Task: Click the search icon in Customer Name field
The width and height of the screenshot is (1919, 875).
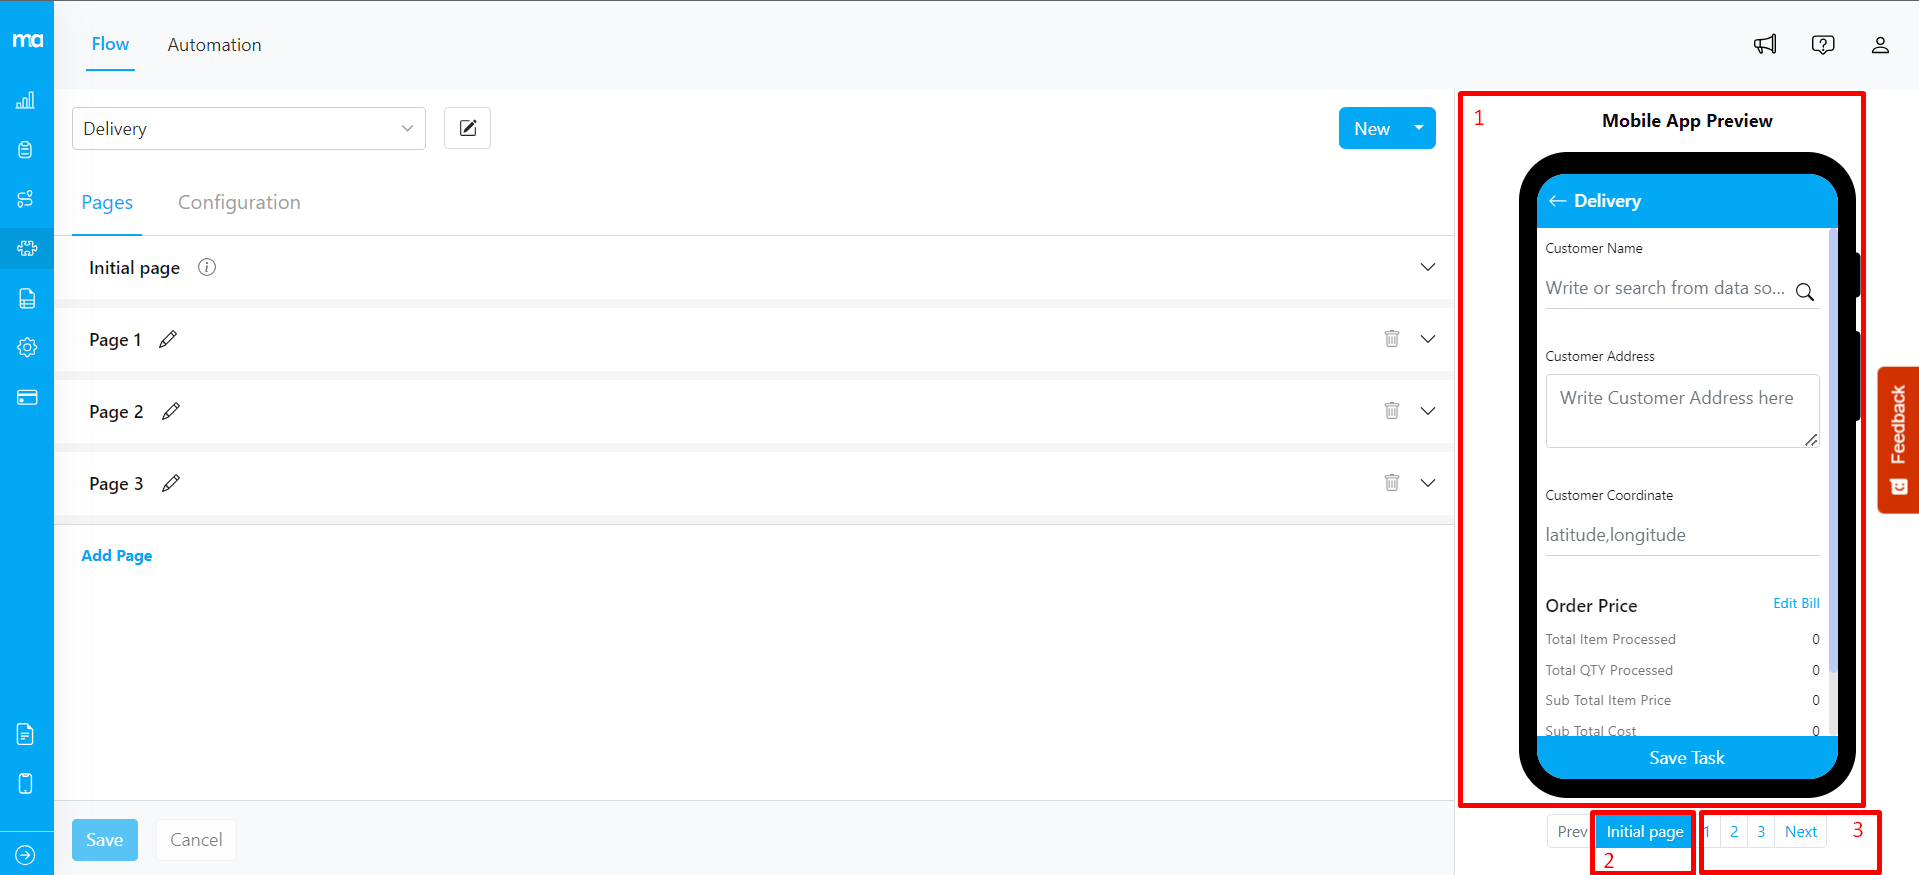Action: point(1804,292)
